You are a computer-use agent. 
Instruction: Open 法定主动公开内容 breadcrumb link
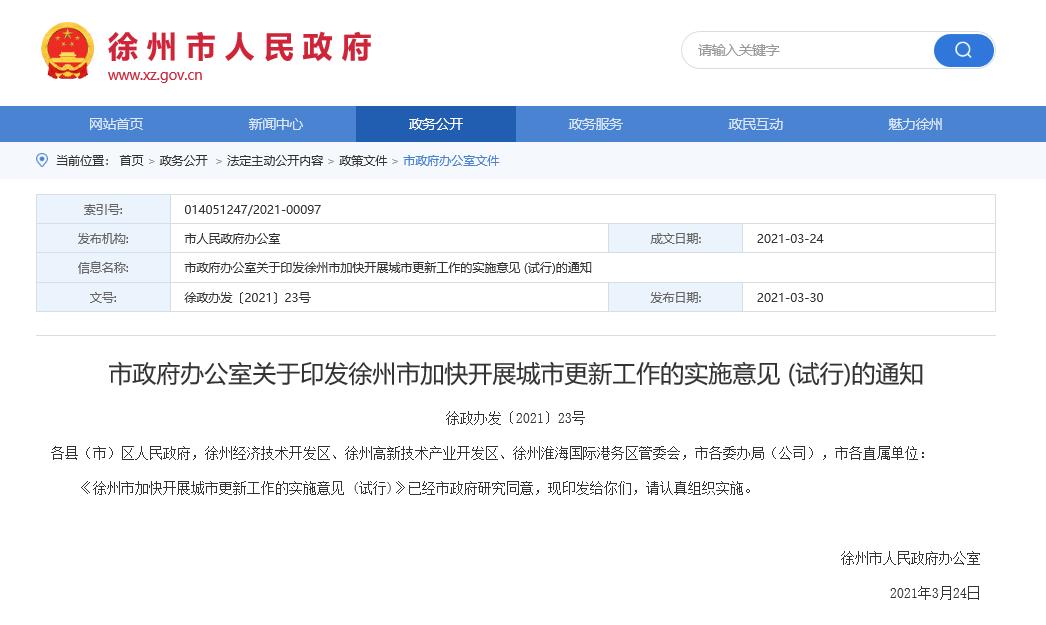click(x=275, y=161)
